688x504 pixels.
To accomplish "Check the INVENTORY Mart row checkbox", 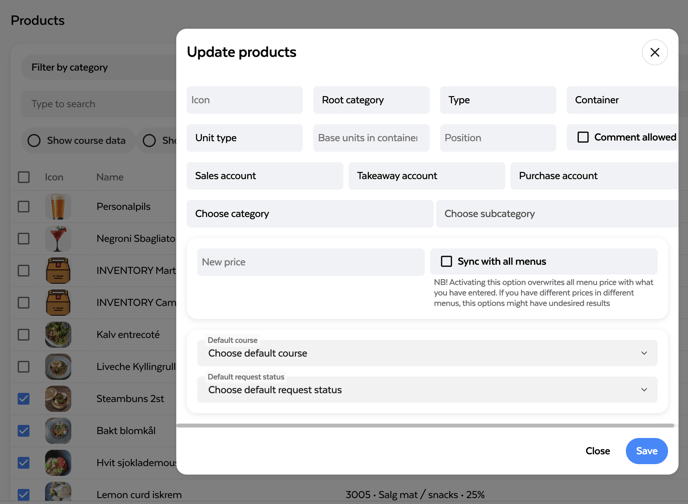I will (x=24, y=270).
